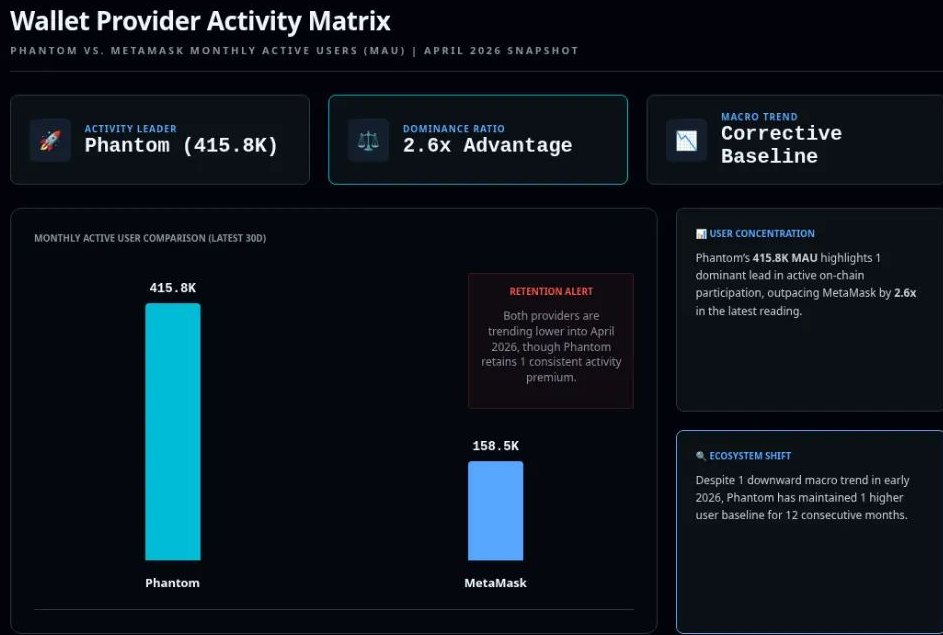Open the Retention Alert box
Viewport: 943px width, 635px height.
pos(551,341)
